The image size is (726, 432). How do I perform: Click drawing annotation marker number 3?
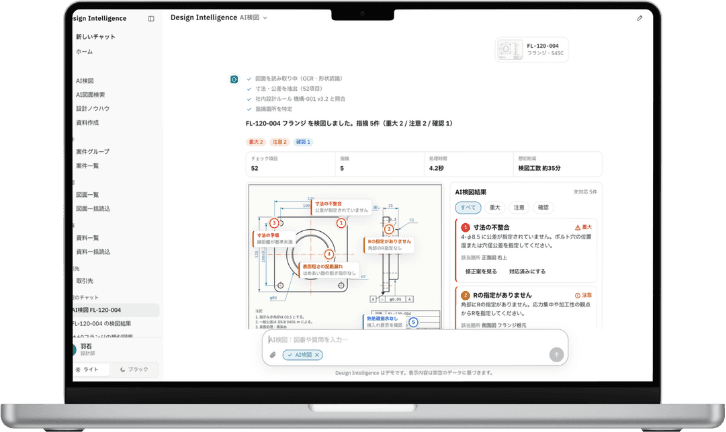point(274,223)
